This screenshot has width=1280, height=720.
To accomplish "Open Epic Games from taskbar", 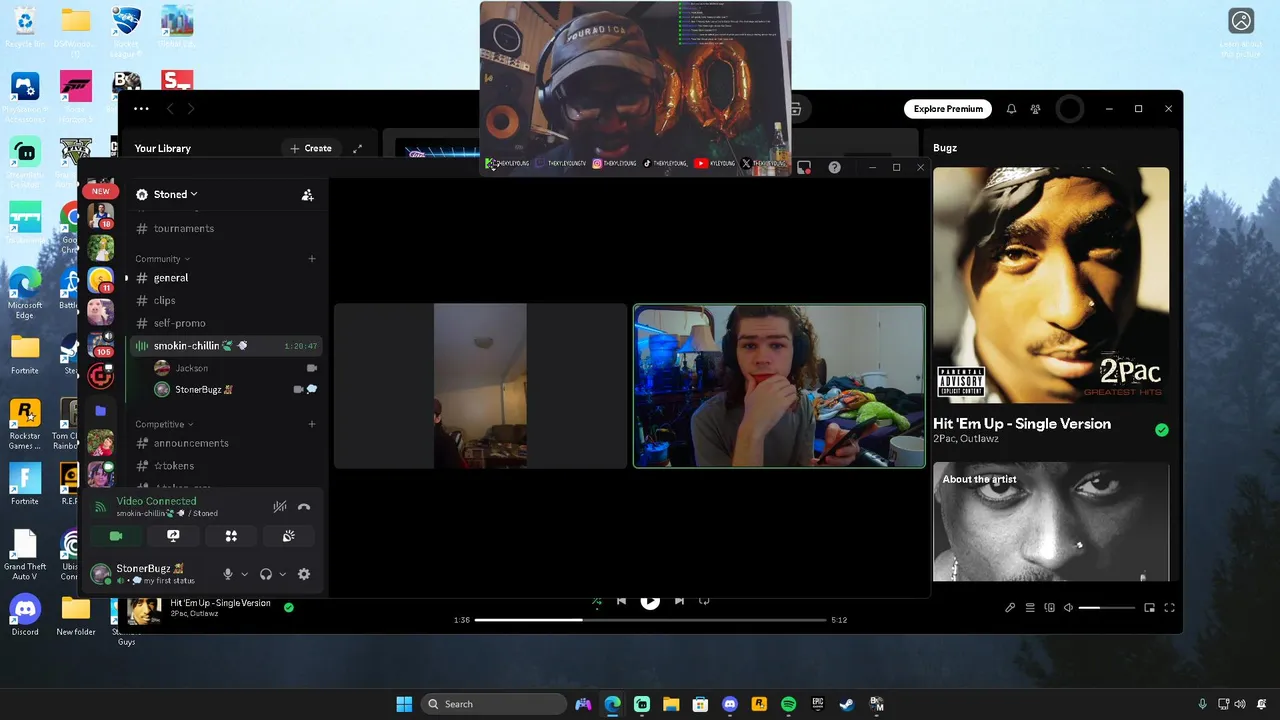I will pos(818,704).
